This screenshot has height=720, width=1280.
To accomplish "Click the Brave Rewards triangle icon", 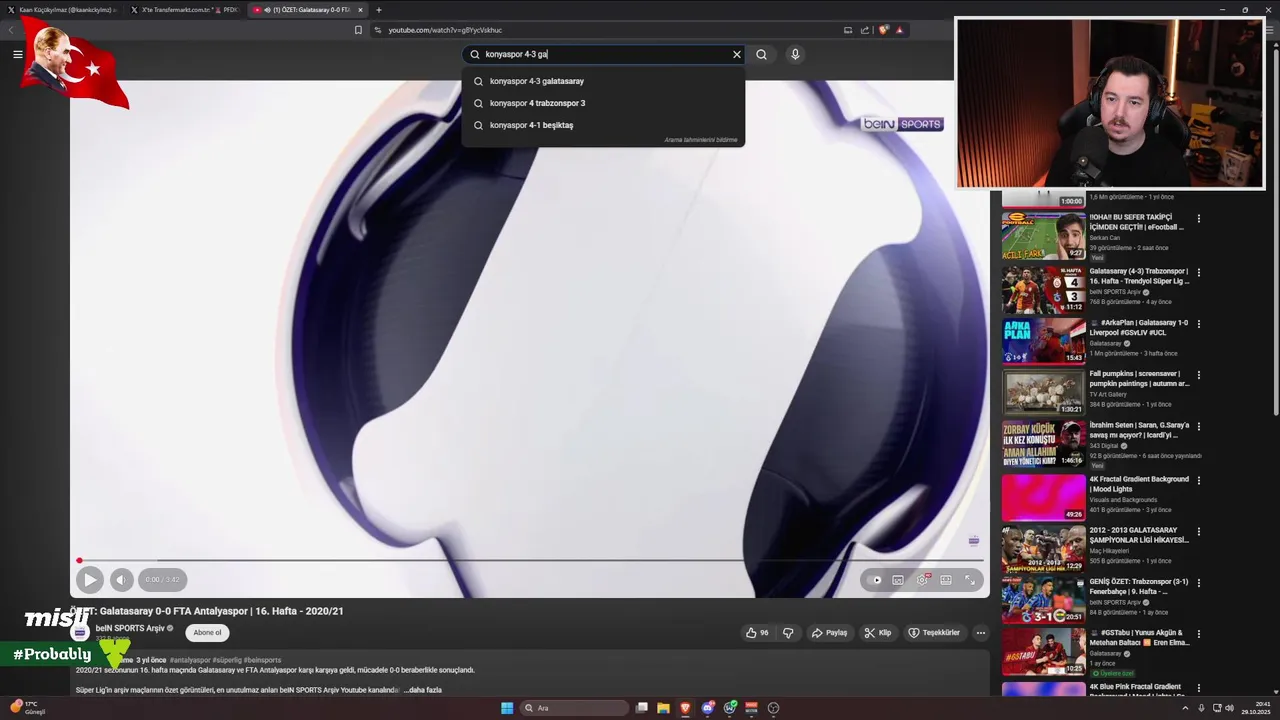I will click(x=899, y=30).
